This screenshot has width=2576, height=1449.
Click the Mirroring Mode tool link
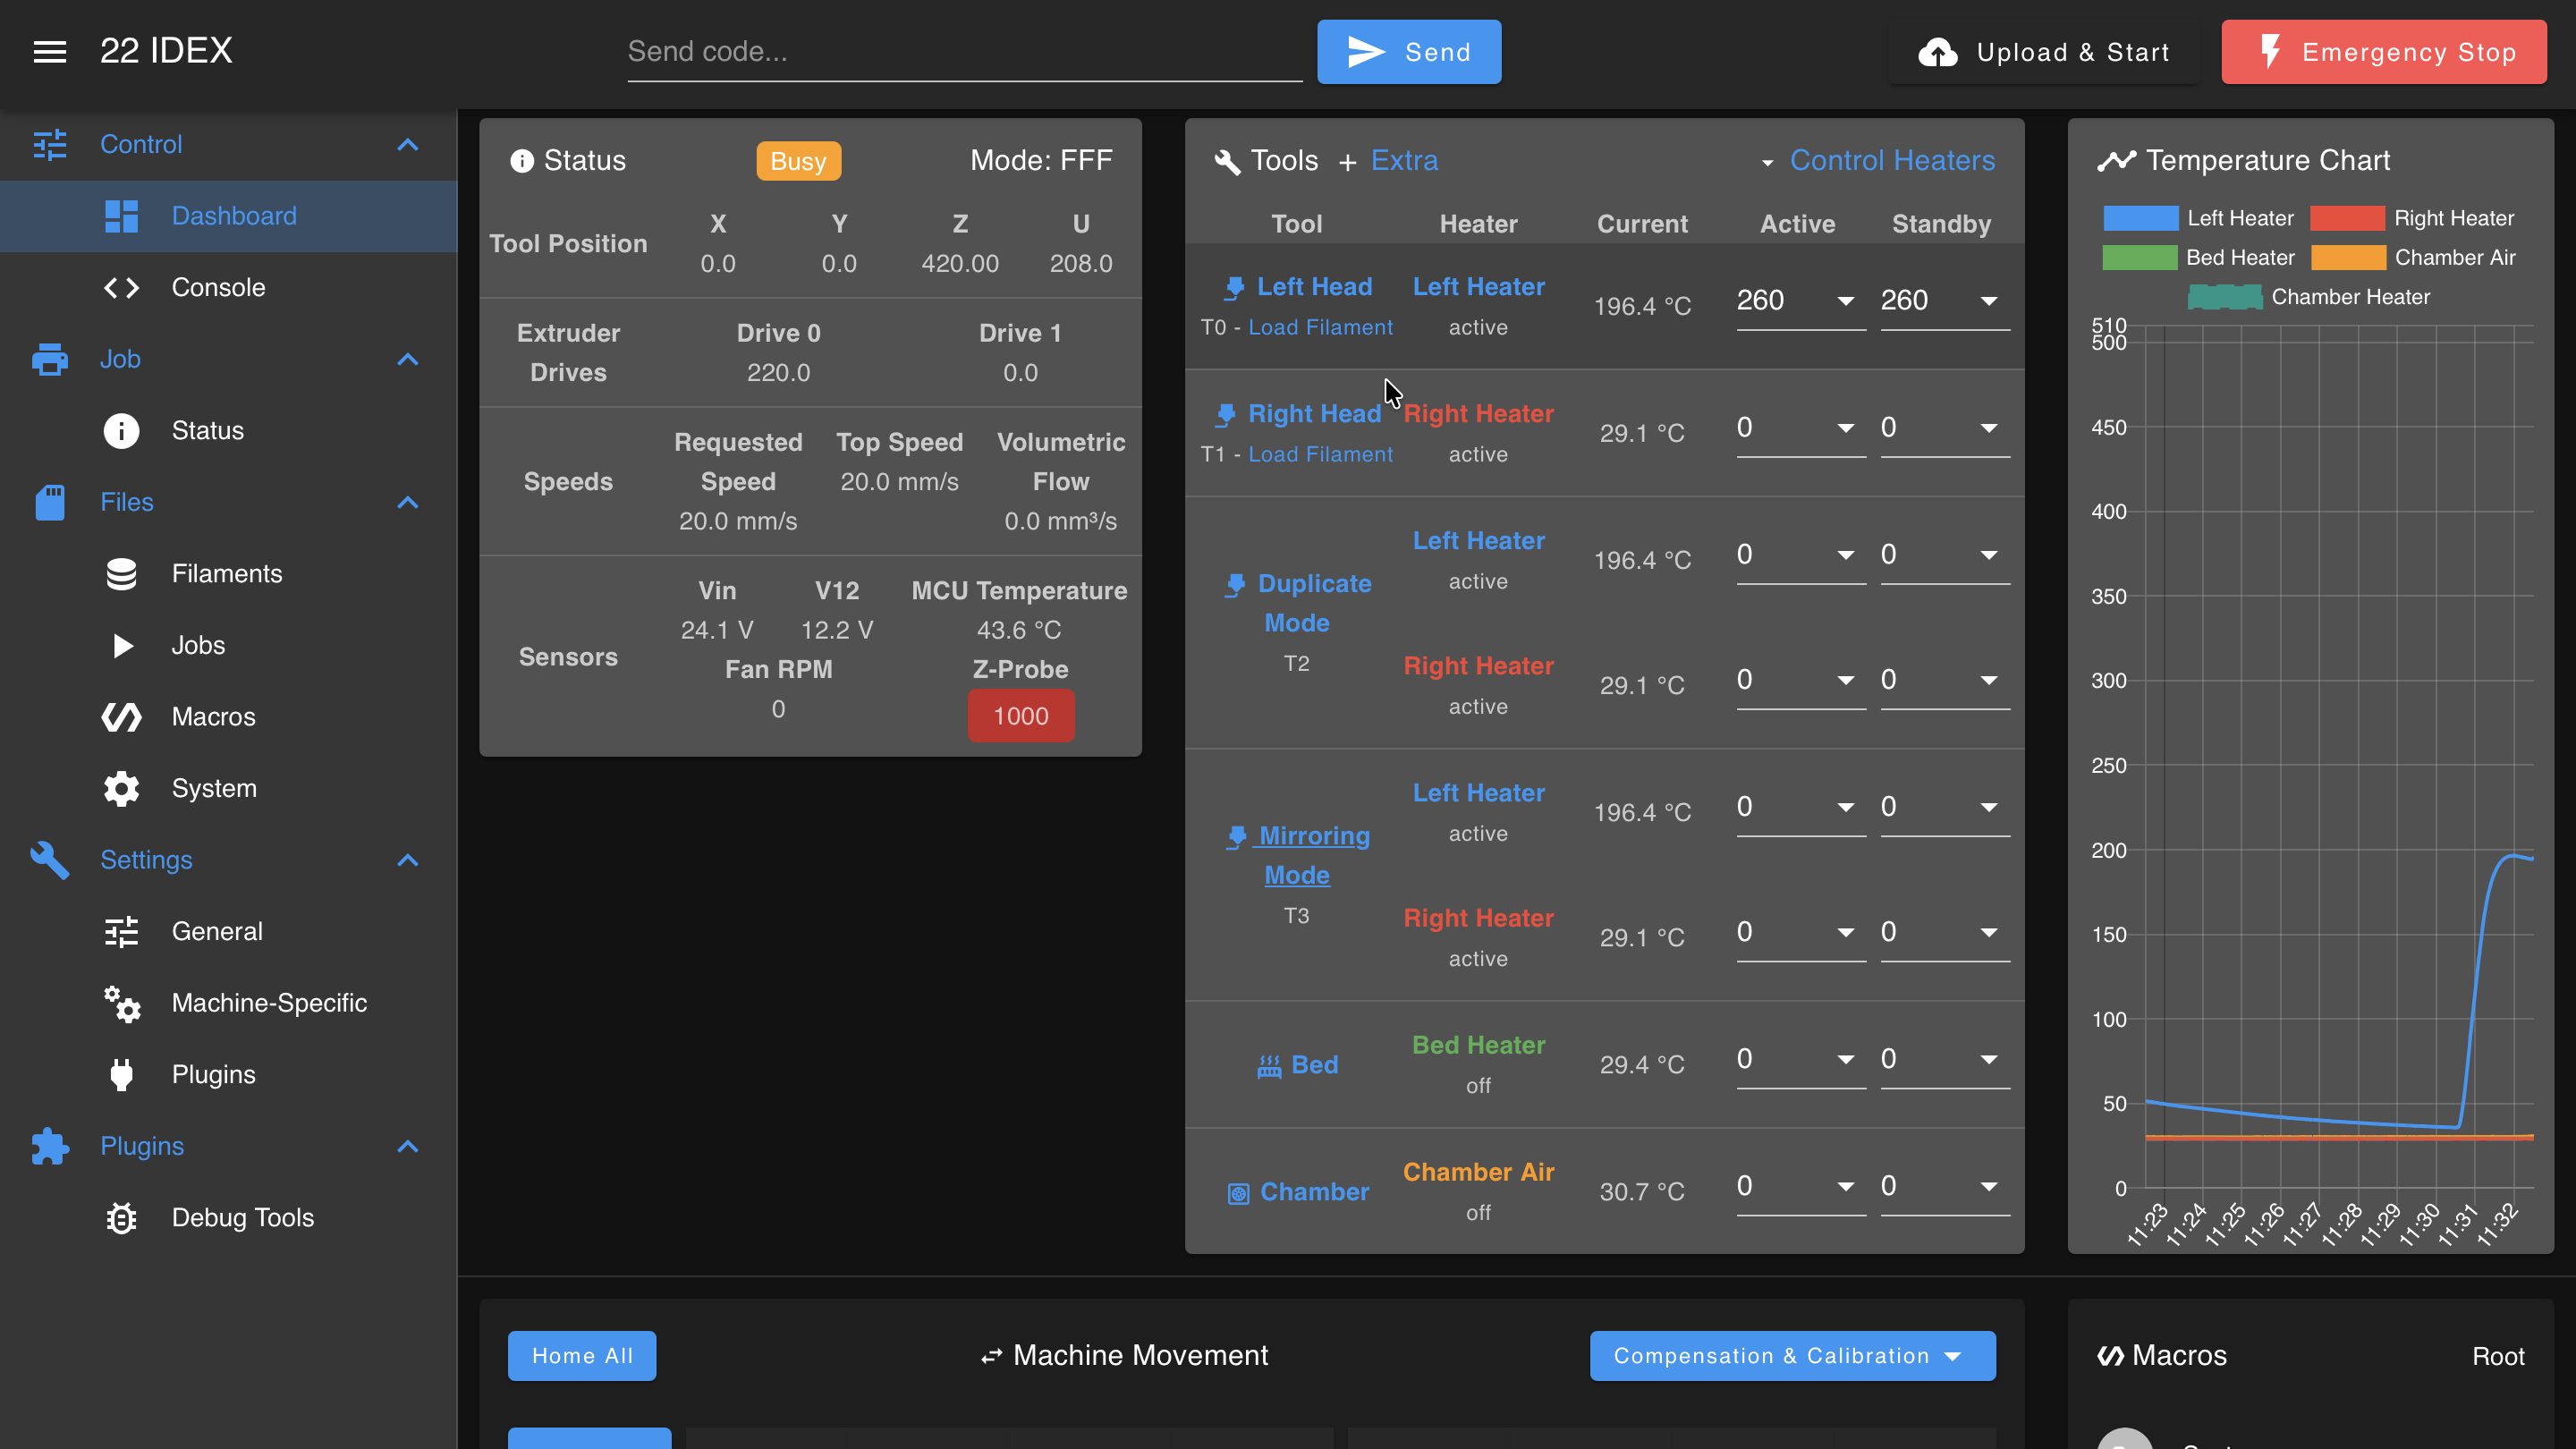point(1297,856)
